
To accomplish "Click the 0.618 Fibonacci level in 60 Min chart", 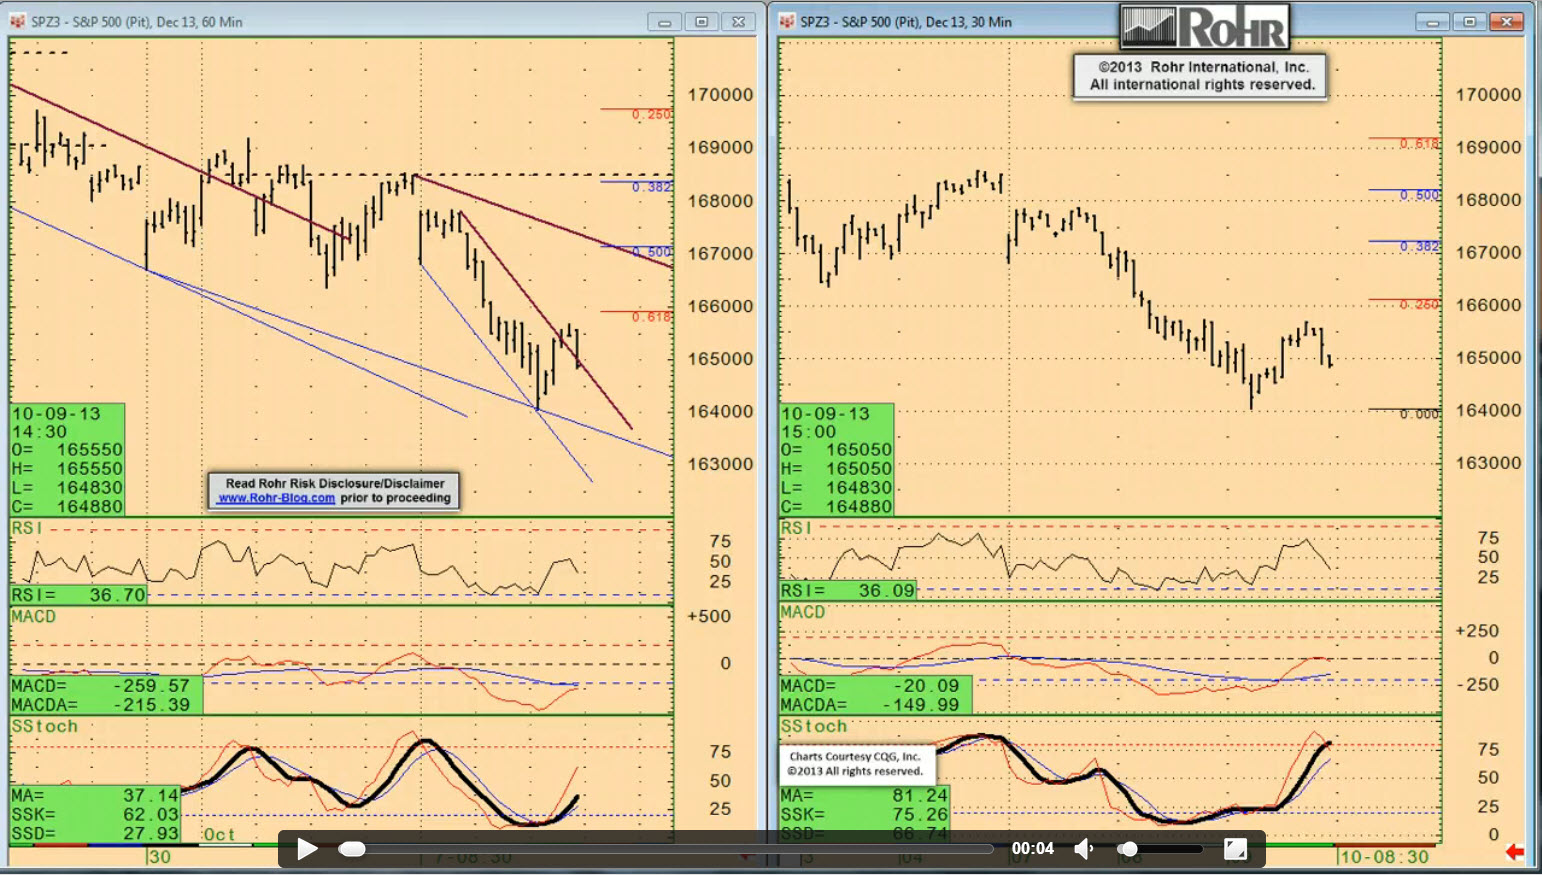I will 651,317.
